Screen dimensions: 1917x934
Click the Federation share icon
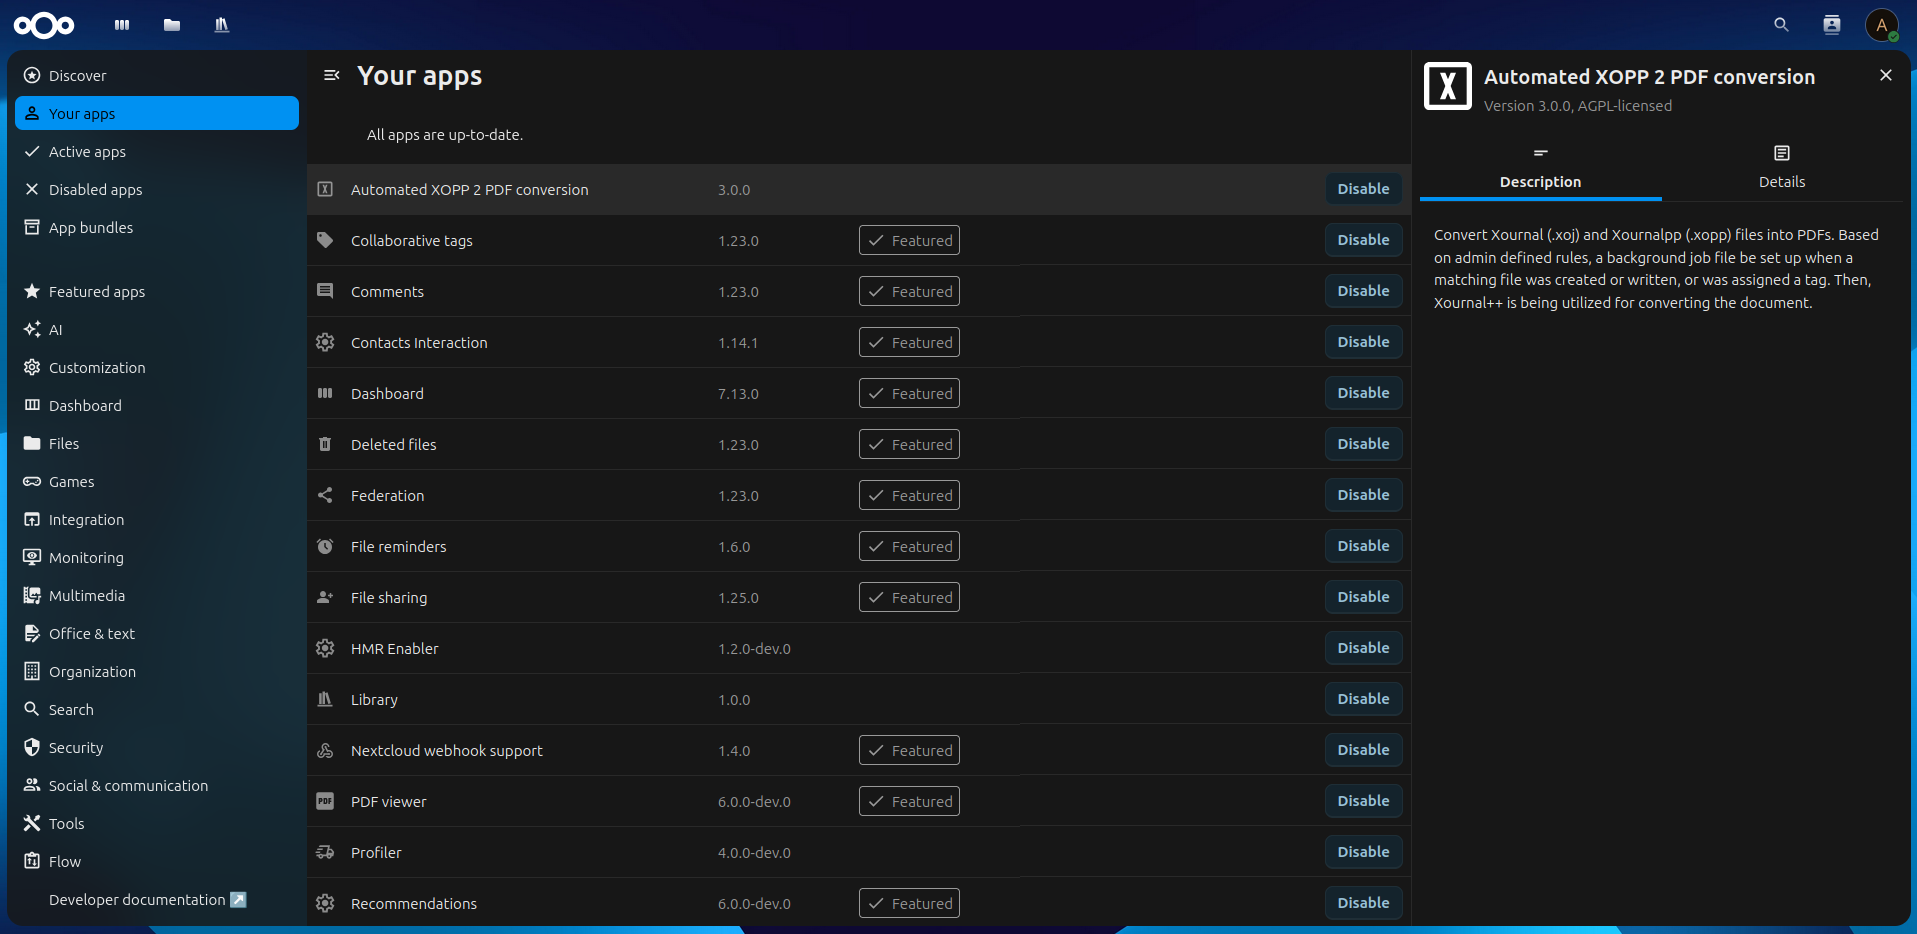tap(325, 495)
